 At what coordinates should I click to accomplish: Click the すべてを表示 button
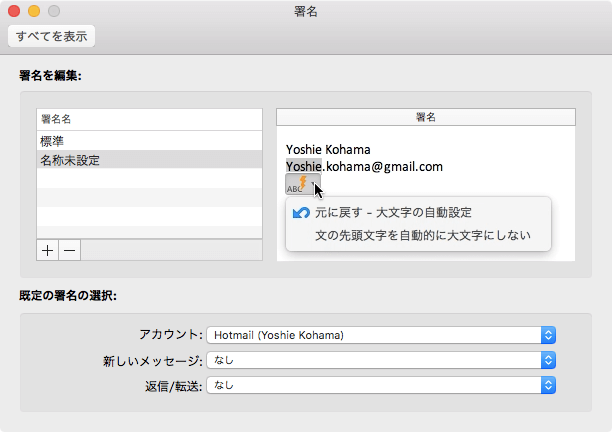pos(51,37)
